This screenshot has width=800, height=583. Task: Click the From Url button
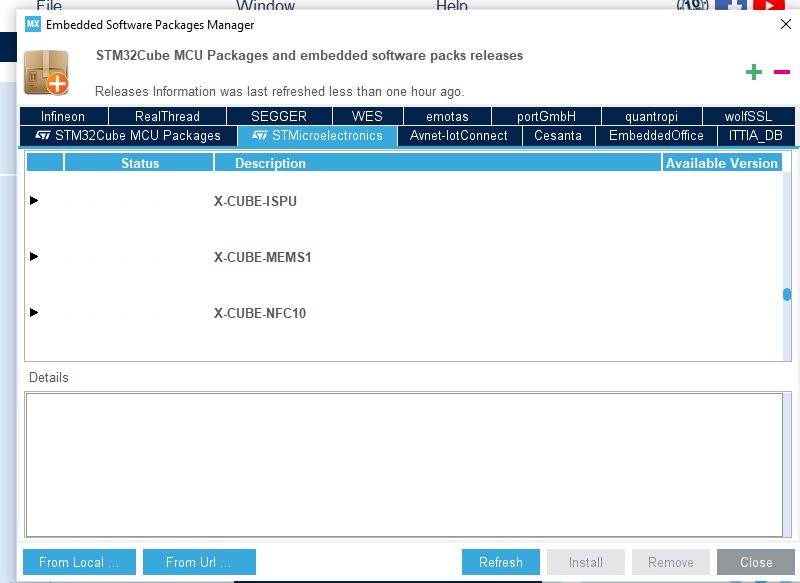pyautogui.click(x=199, y=562)
